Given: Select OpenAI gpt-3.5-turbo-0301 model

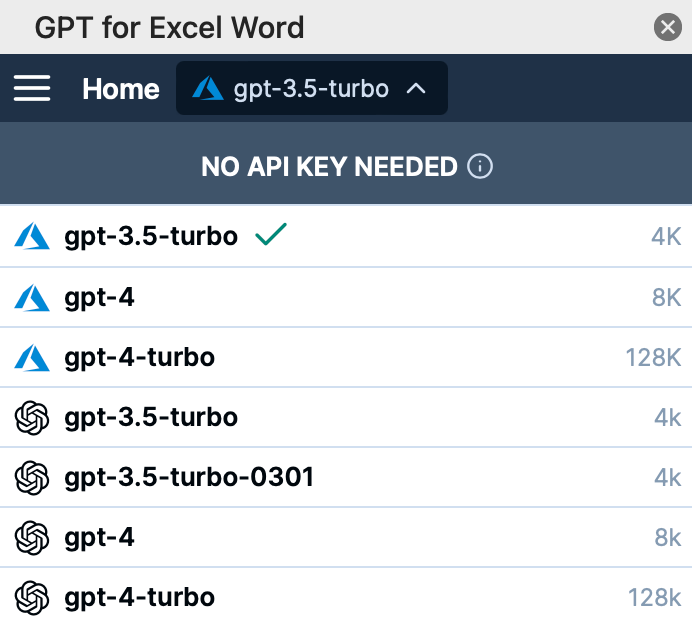Looking at the screenshot, I should pos(189,477).
